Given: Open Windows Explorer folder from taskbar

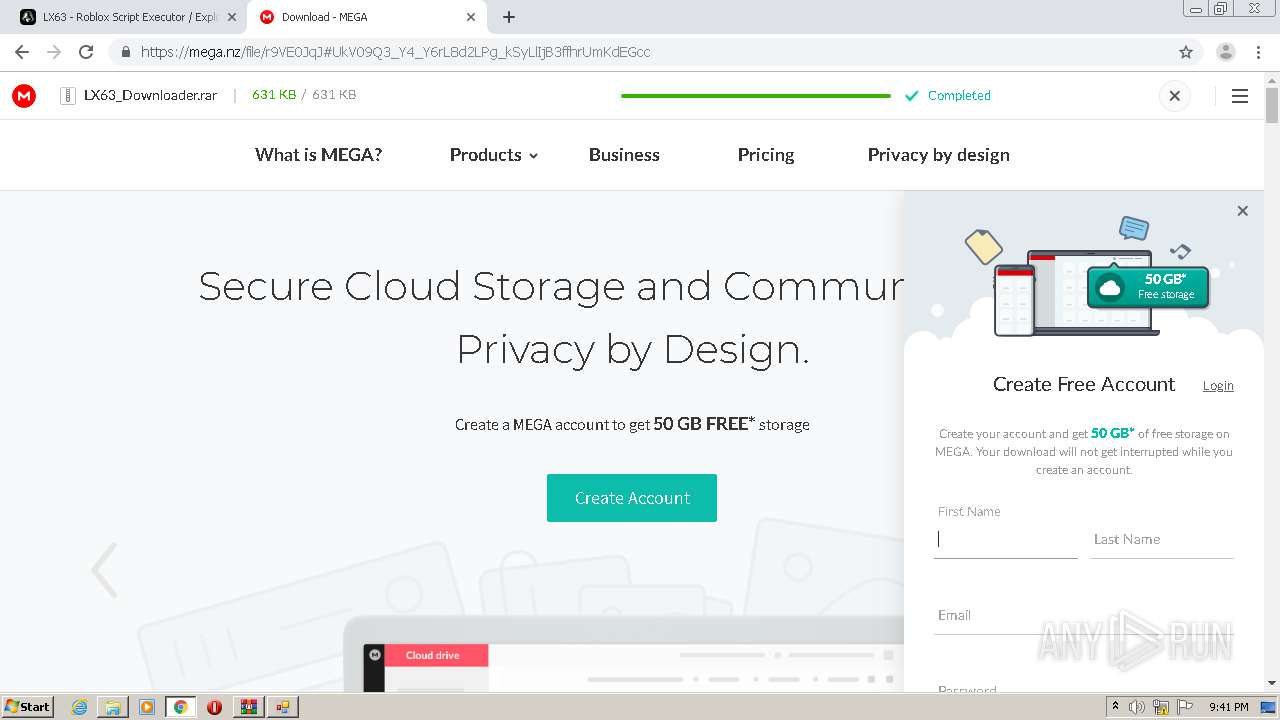Looking at the screenshot, I should pos(113,707).
